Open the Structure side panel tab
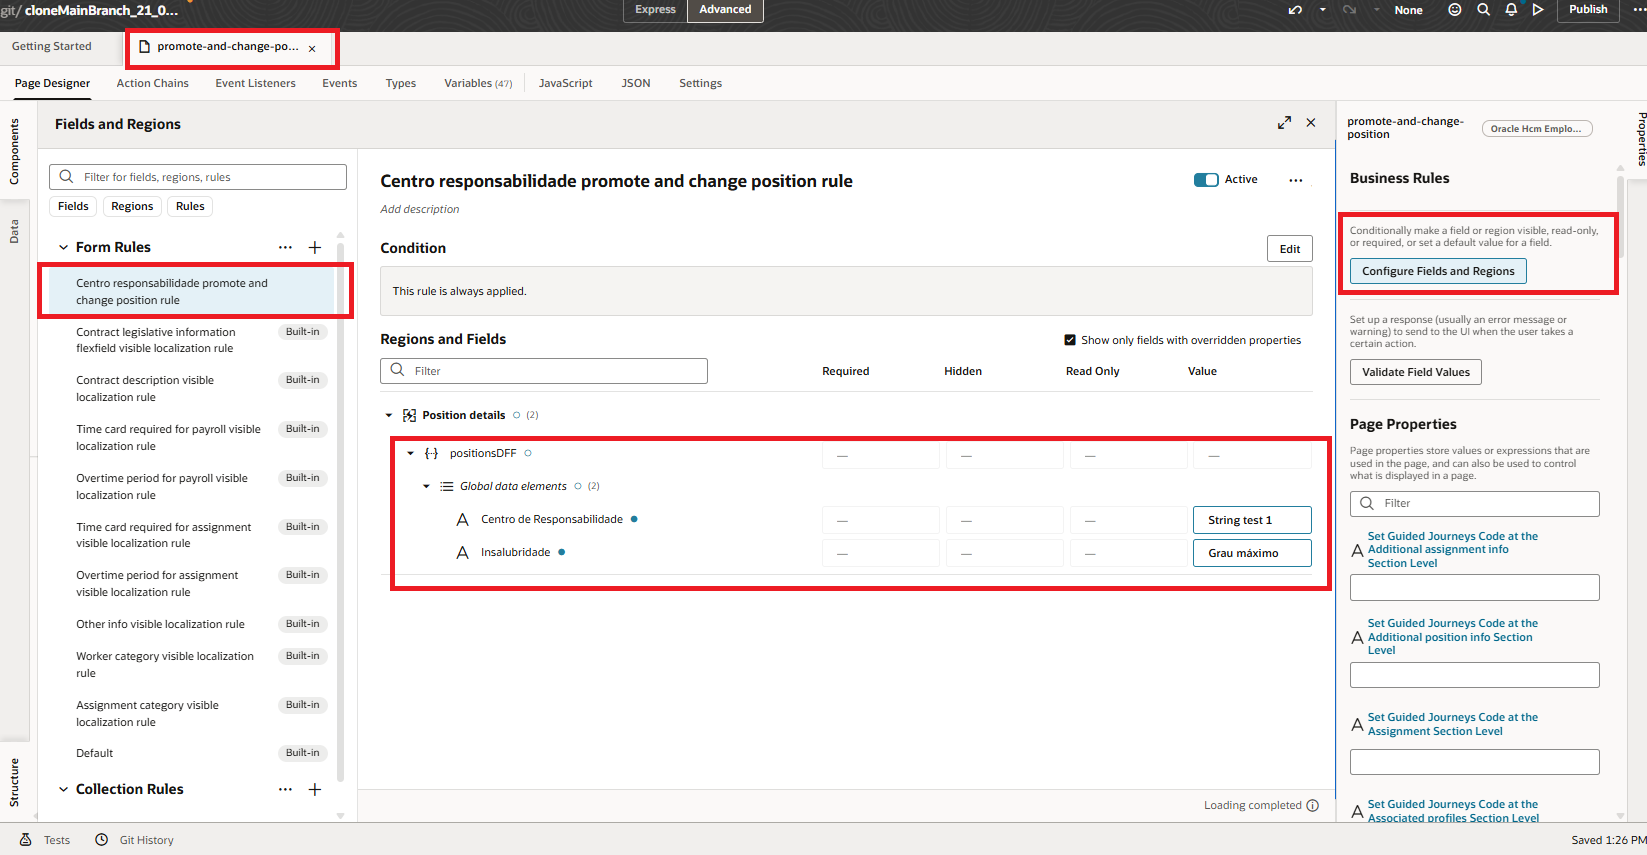The height and width of the screenshot is (855, 1647). [x=14, y=782]
